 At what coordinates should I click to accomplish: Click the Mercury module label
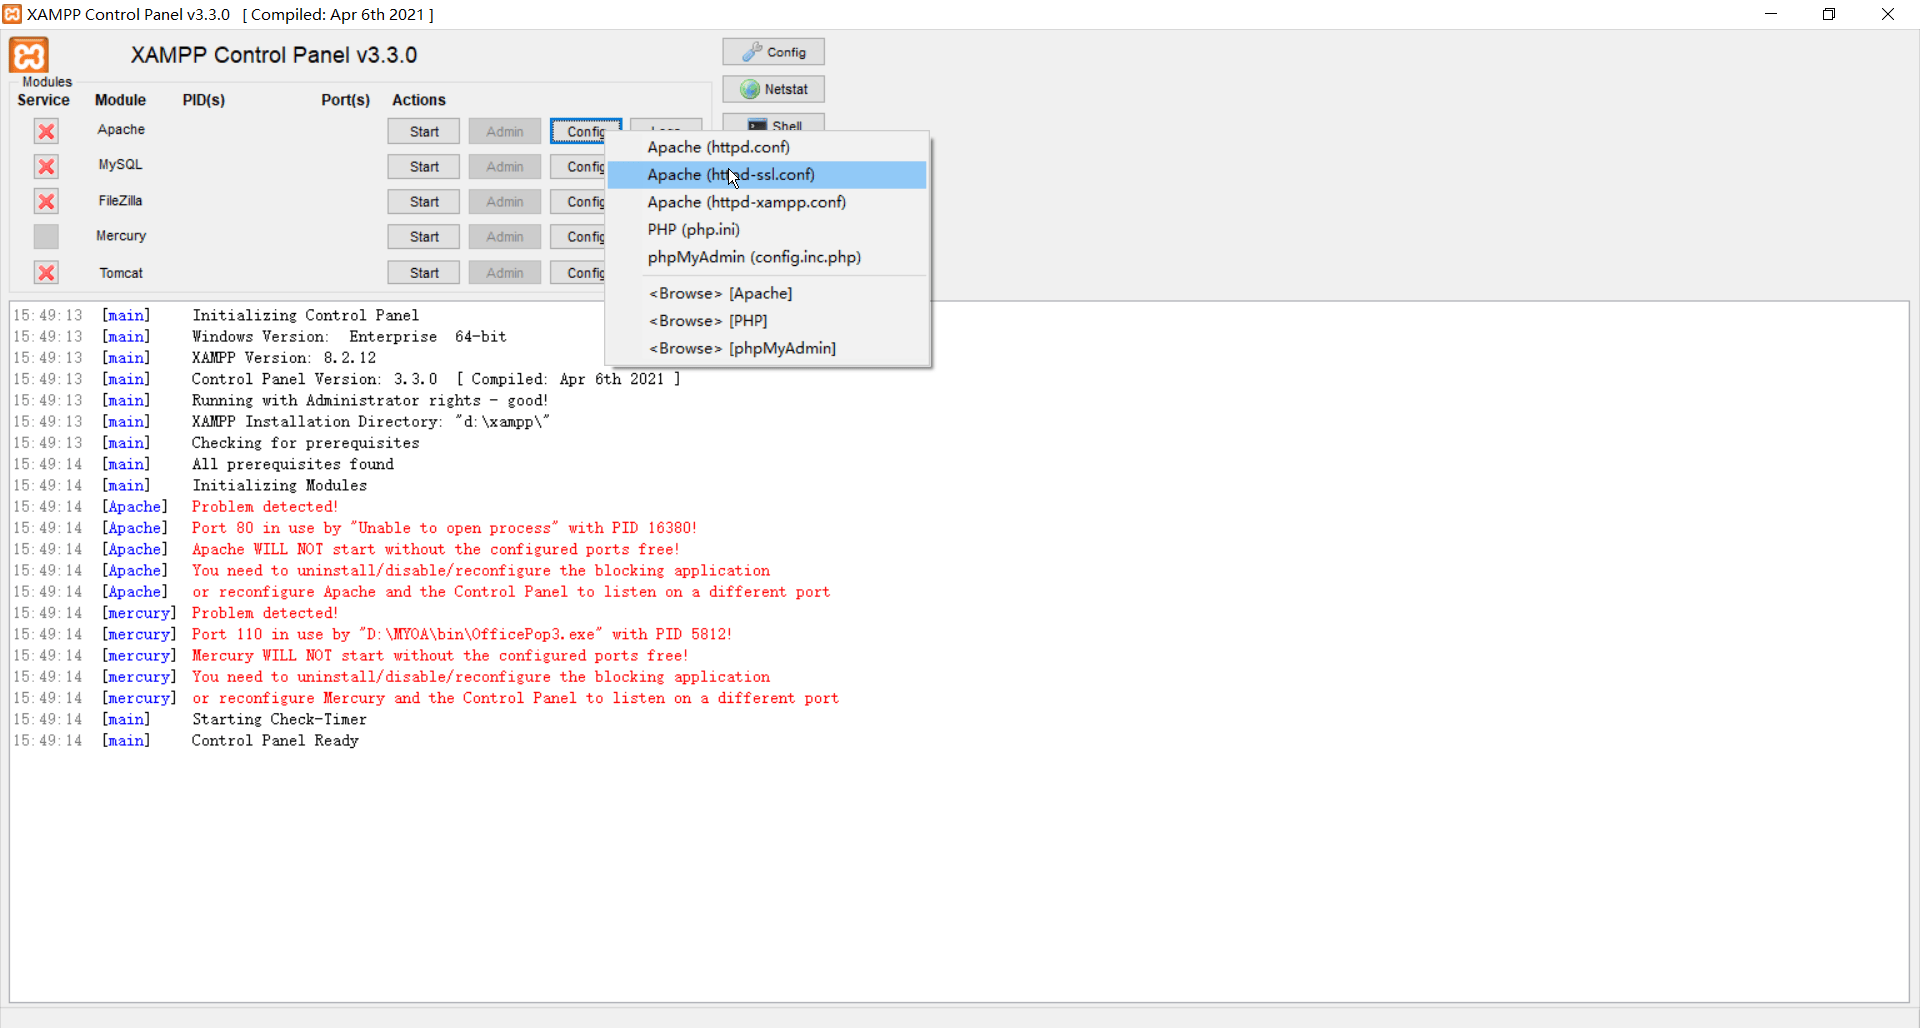click(x=121, y=235)
